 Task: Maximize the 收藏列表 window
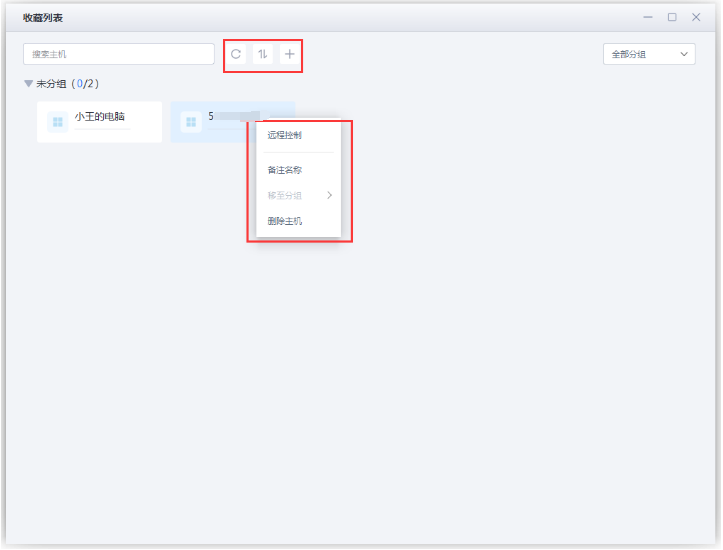[x=672, y=18]
